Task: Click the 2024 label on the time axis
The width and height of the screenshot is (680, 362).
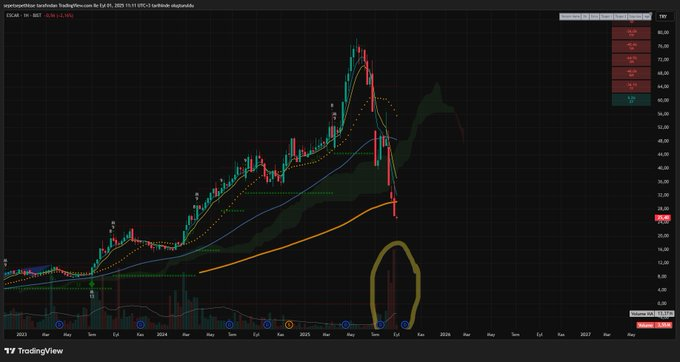Action: (162, 334)
